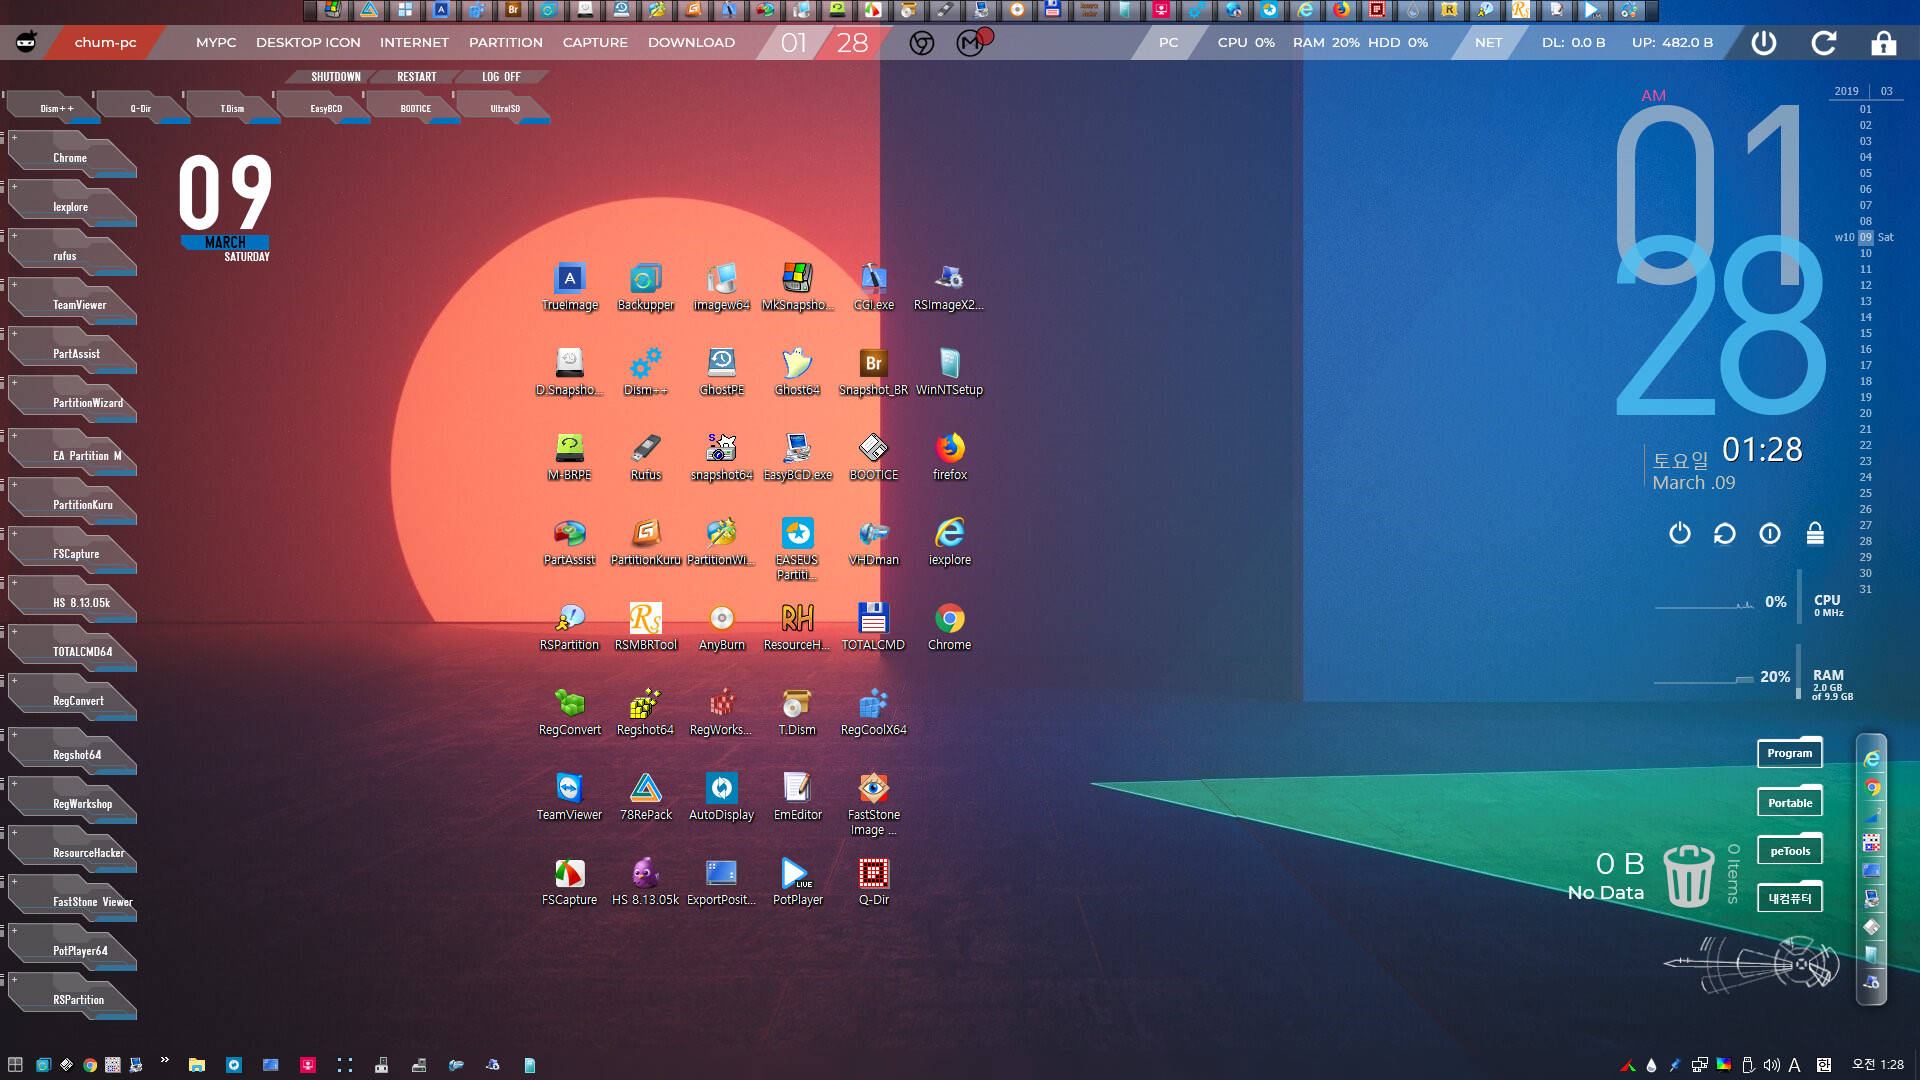Open EasyBCD.exe desktop icon

(x=797, y=457)
